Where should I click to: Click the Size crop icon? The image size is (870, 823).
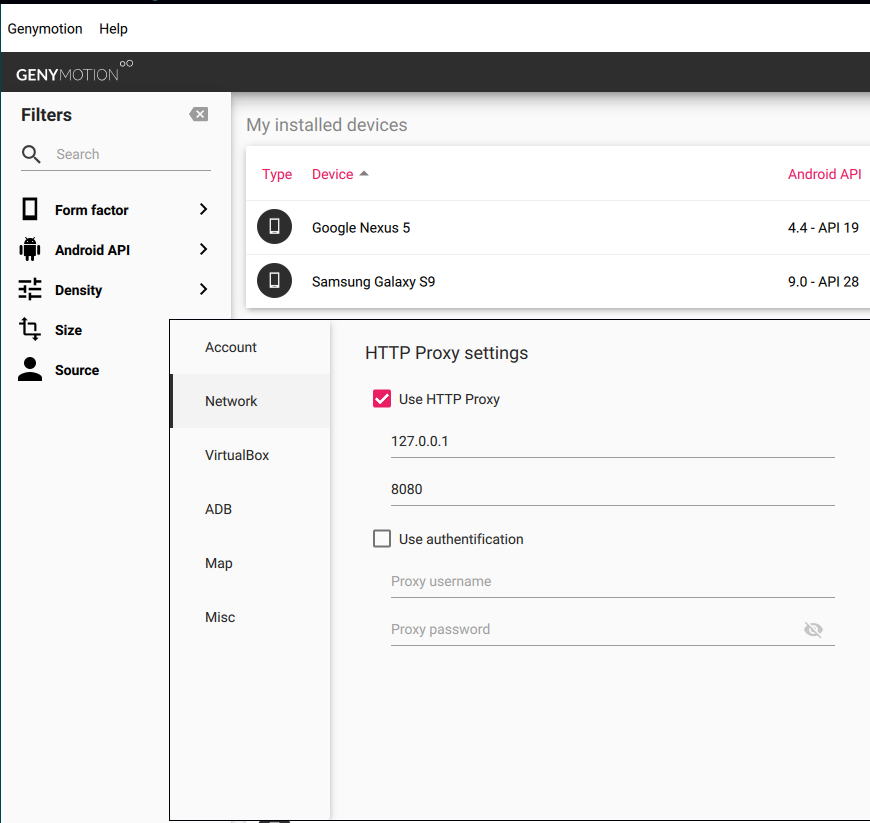(30, 329)
